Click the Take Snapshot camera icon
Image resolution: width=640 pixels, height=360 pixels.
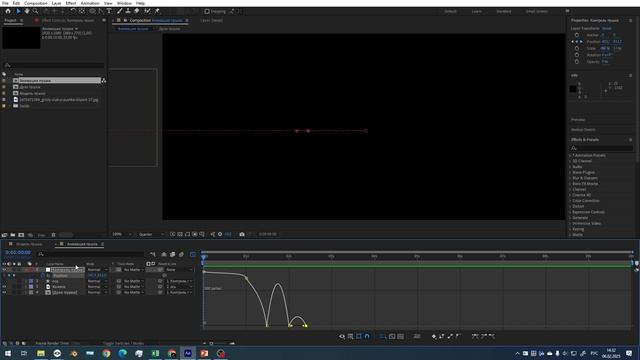click(x=242, y=234)
